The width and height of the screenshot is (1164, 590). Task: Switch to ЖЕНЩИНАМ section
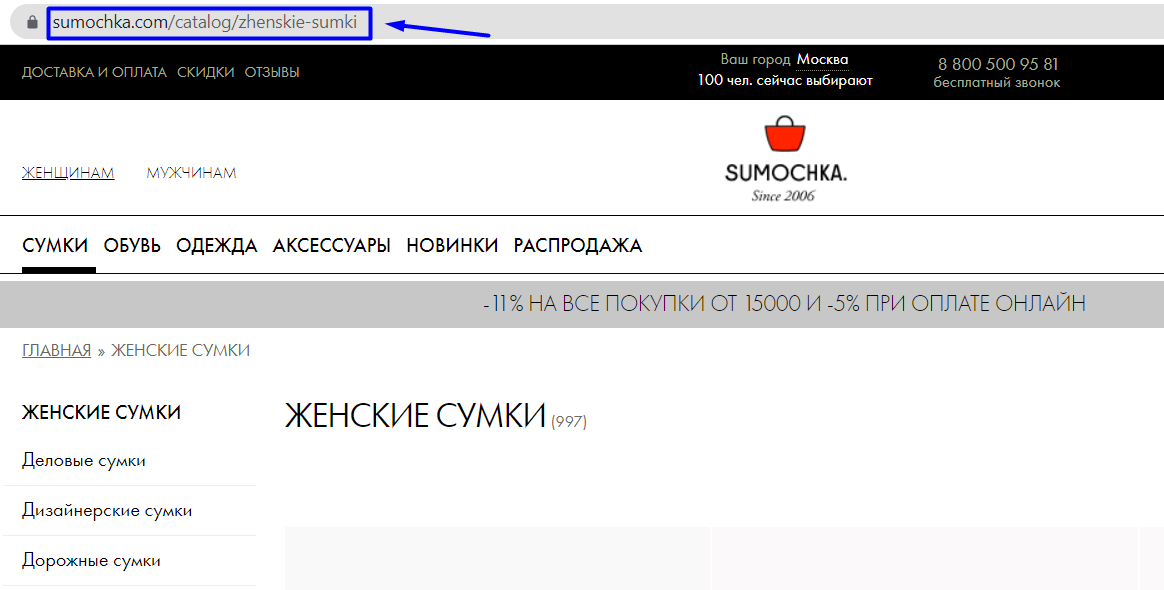[68, 173]
